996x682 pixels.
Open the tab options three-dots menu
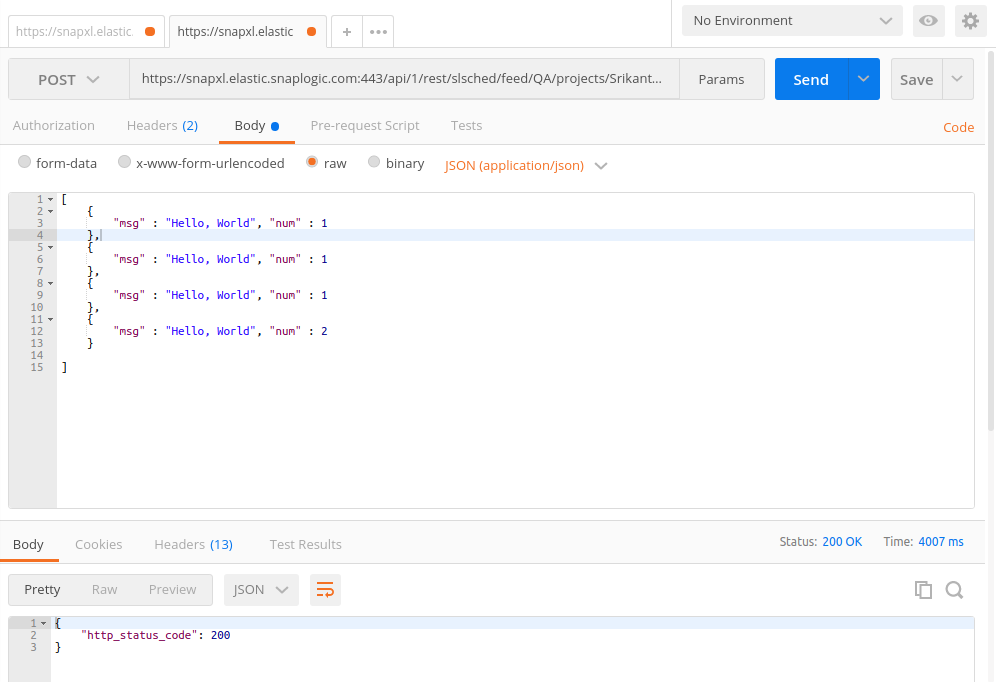(378, 32)
